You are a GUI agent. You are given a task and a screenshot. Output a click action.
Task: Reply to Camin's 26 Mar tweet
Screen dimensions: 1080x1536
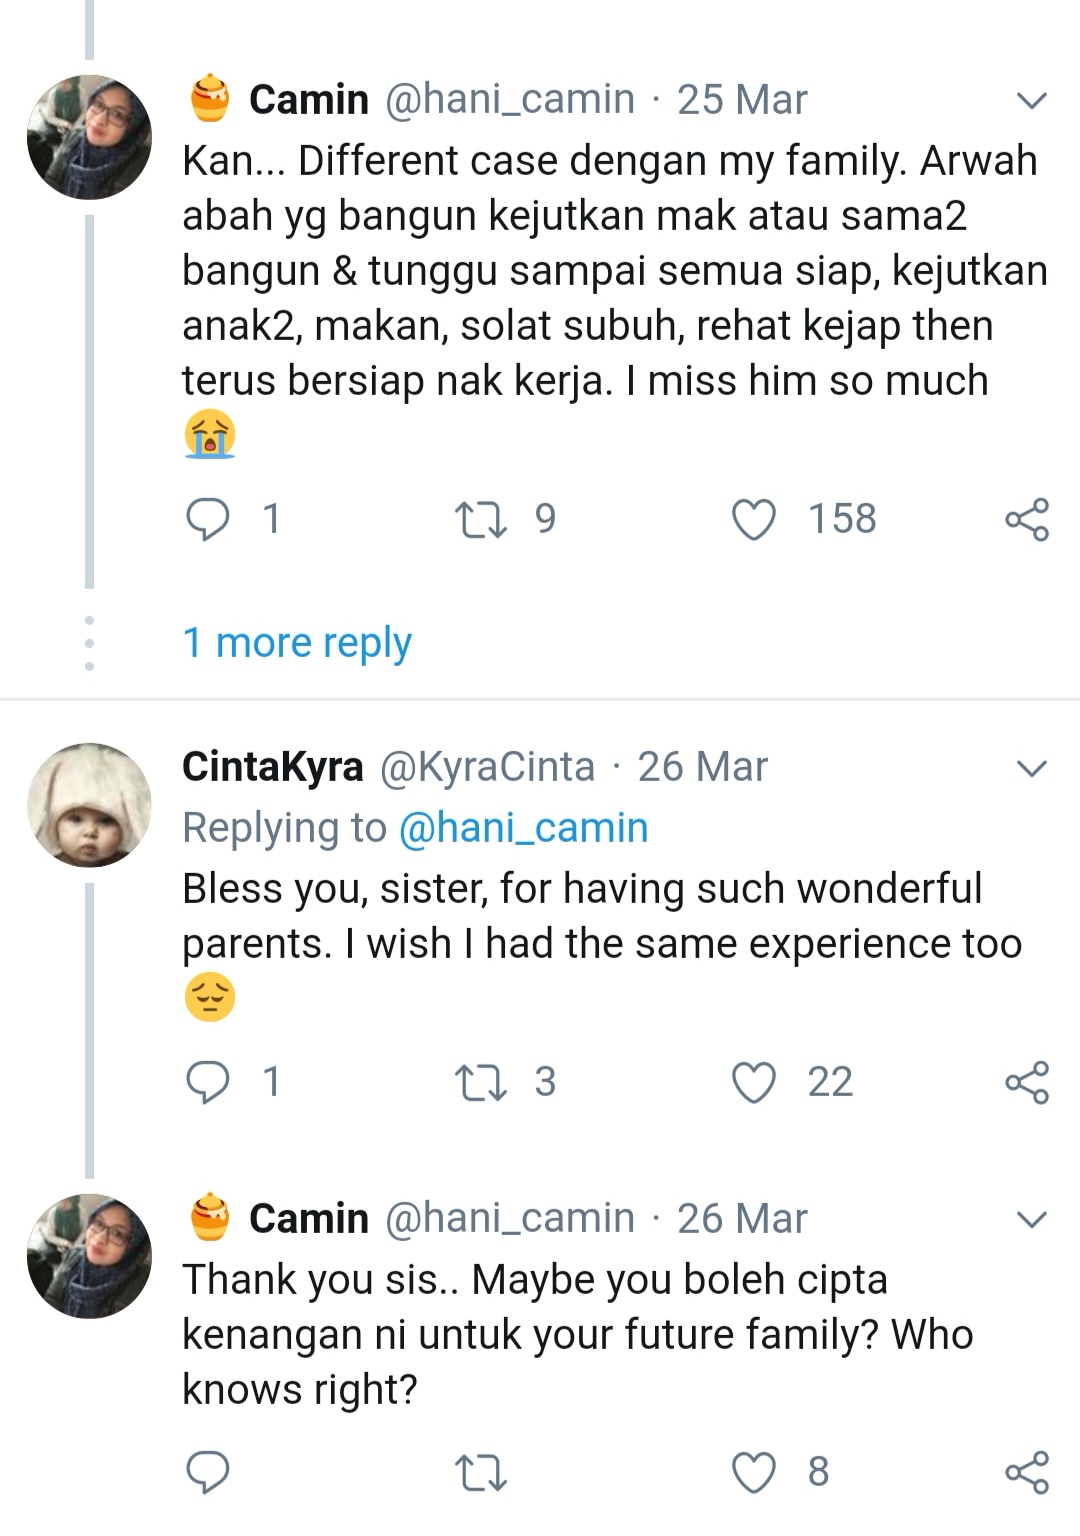coord(209,1473)
